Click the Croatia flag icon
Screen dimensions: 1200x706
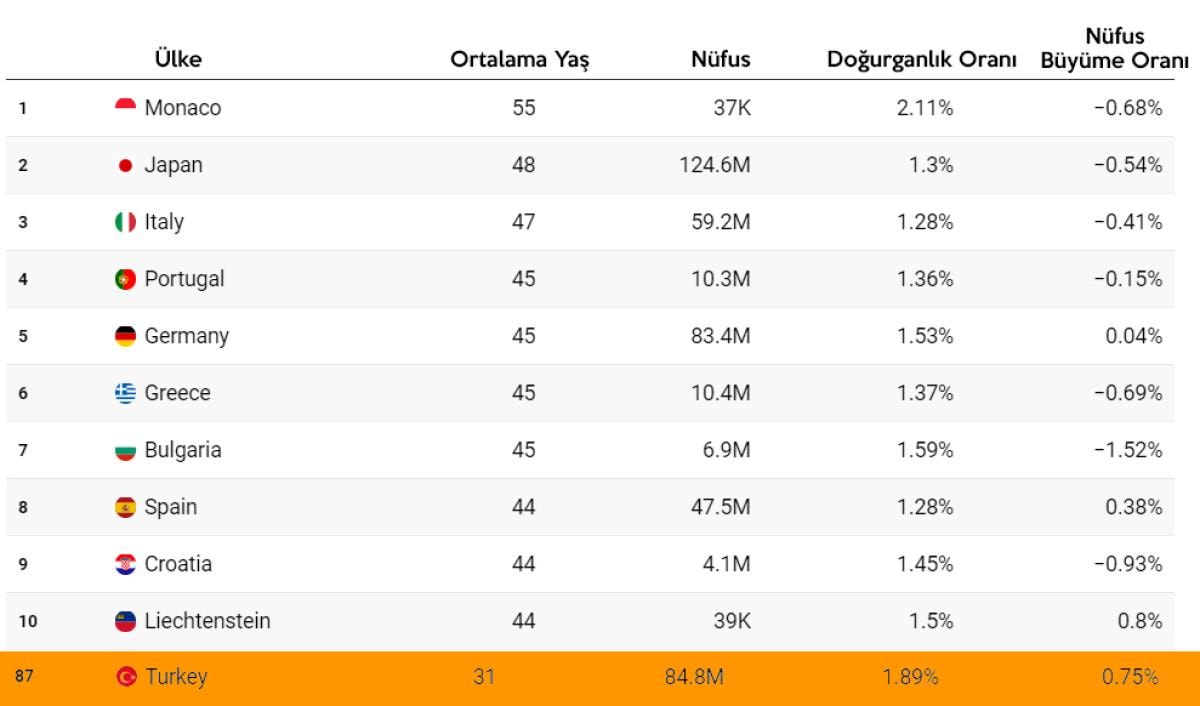click(125, 564)
